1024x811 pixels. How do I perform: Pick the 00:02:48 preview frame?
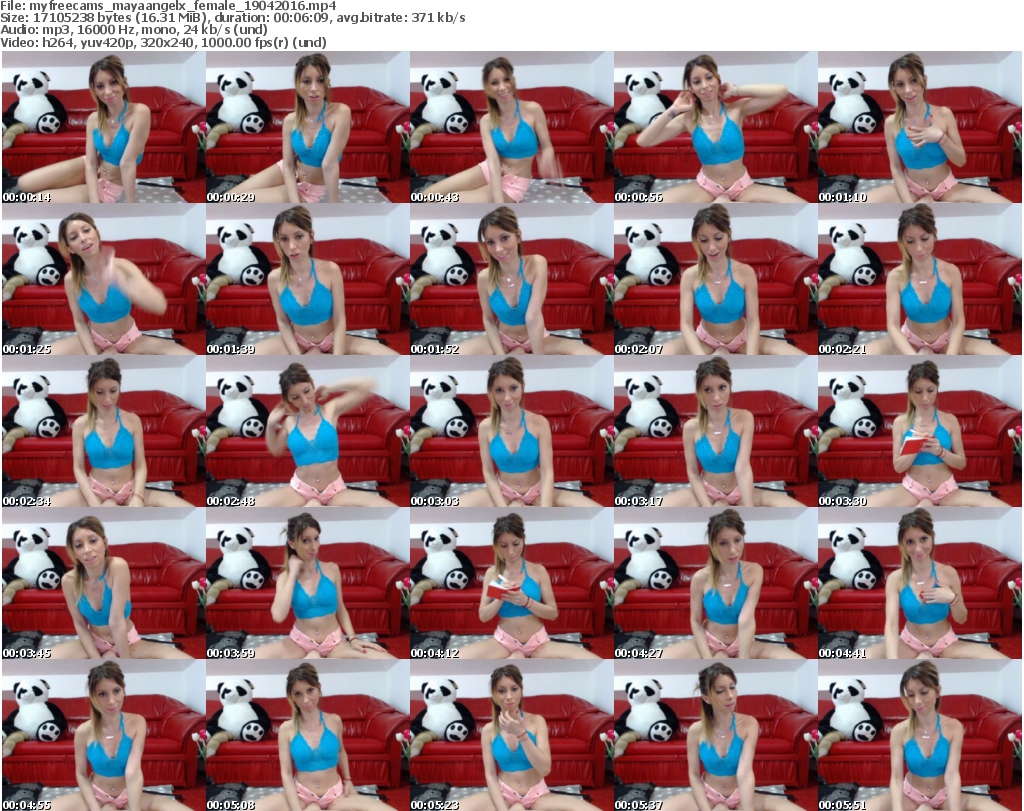pyautogui.click(x=308, y=432)
